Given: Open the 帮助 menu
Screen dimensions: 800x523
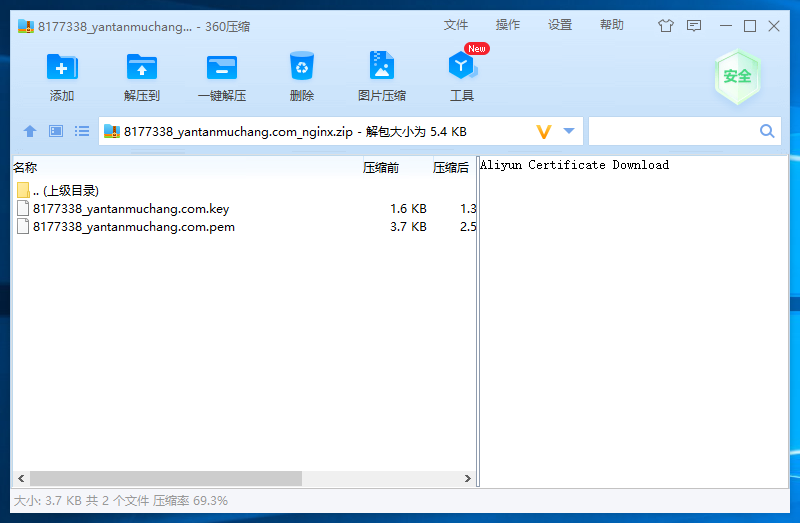Looking at the screenshot, I should [x=612, y=25].
